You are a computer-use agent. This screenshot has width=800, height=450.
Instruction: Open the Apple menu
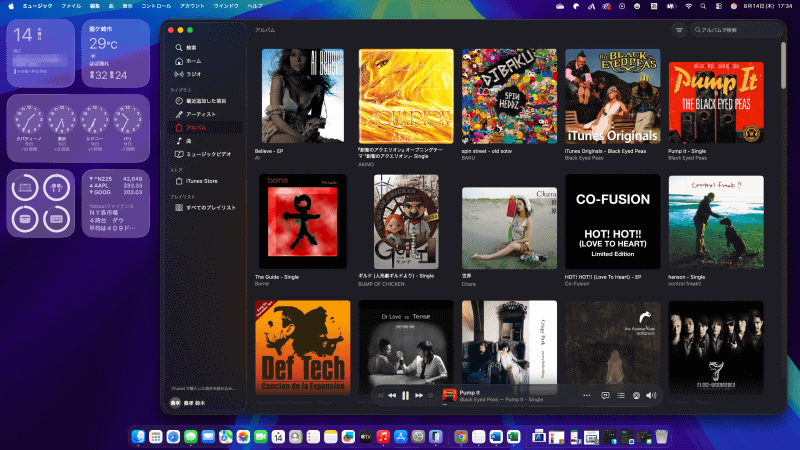coord(11,6)
